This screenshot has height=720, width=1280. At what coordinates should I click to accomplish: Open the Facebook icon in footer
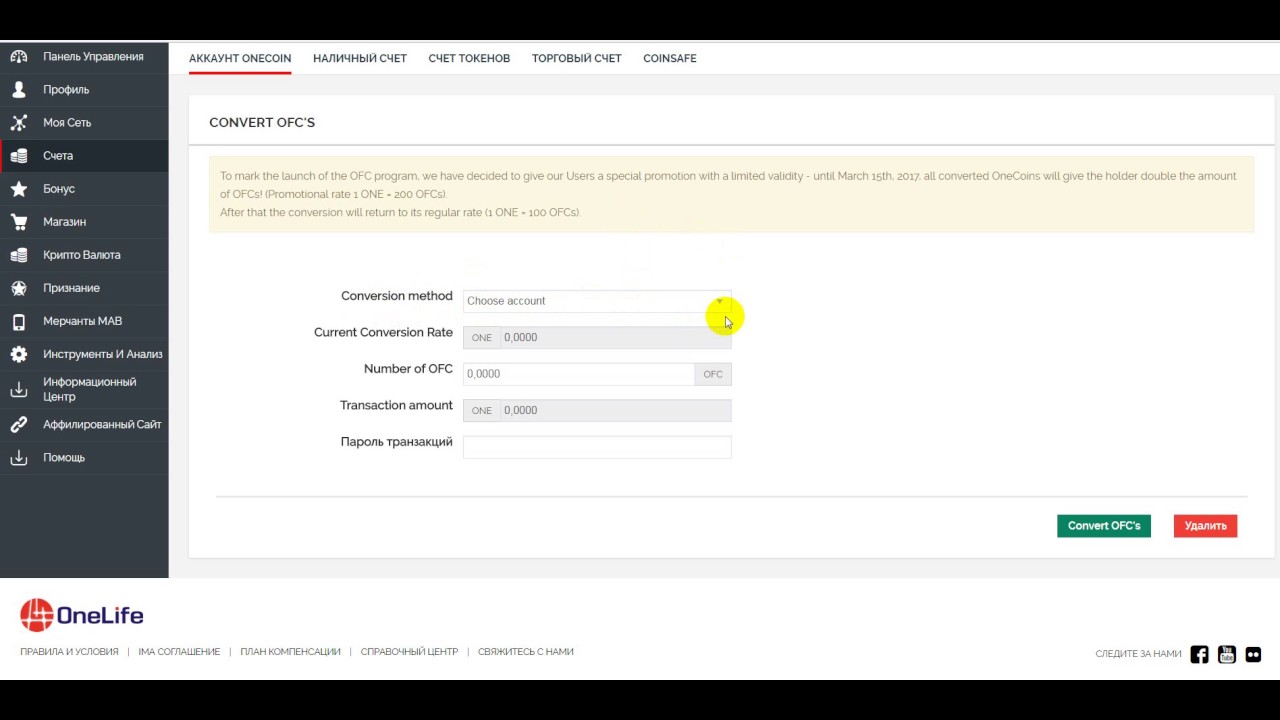[1200, 655]
